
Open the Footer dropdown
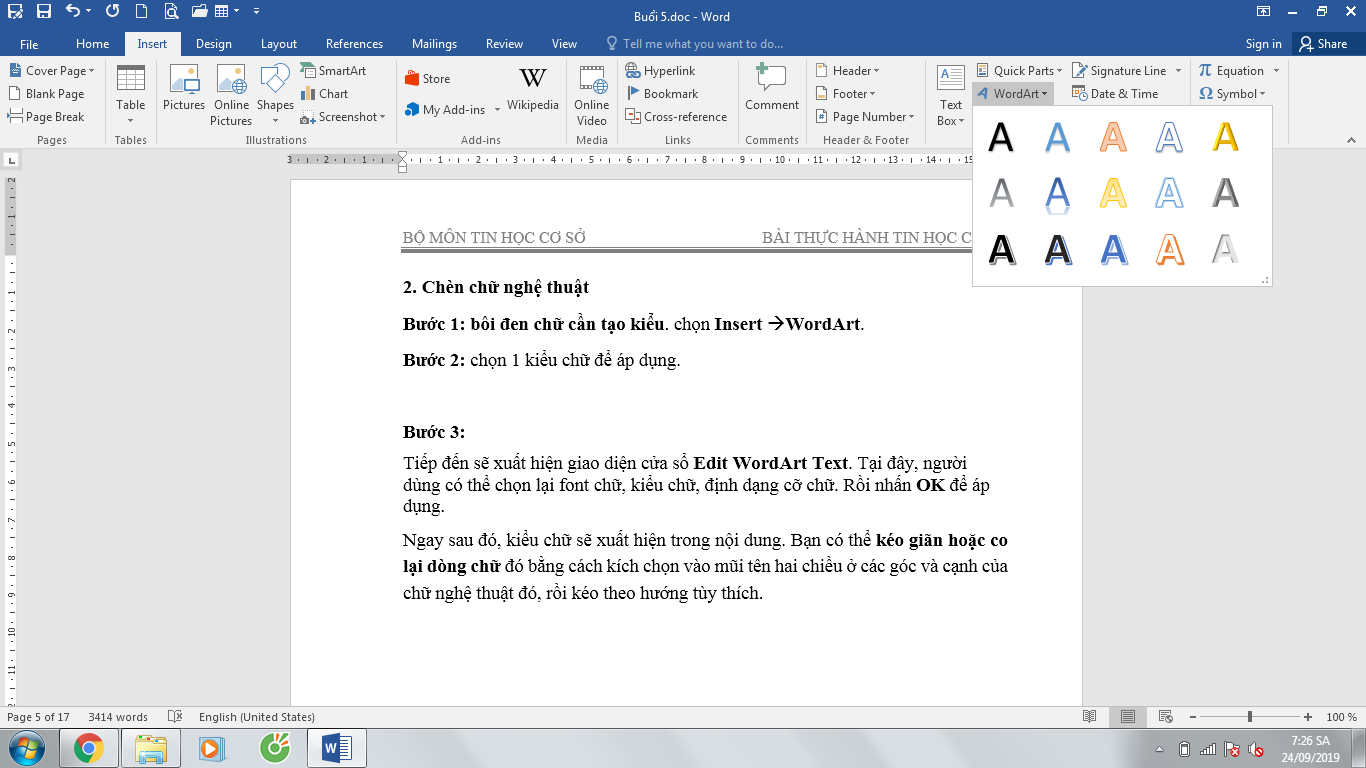coord(847,94)
